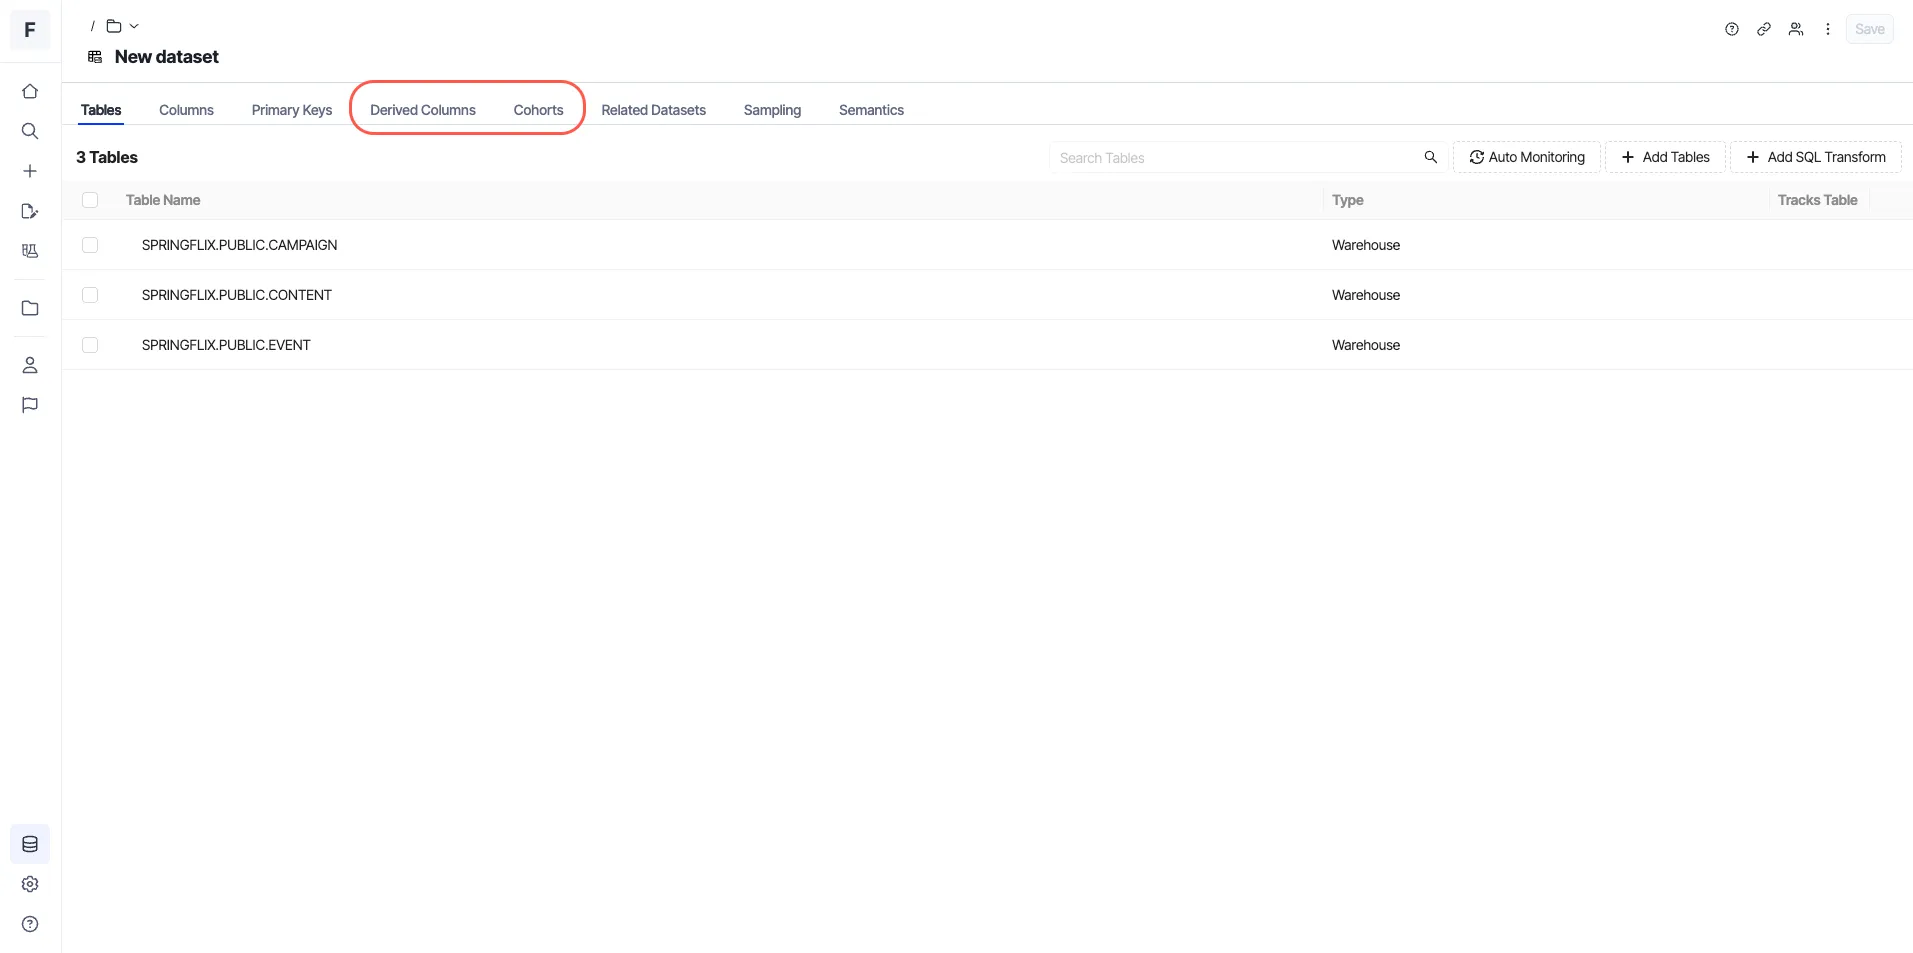The image size is (1913, 953).
Task: Click the Add SQL Transform button
Action: click(x=1815, y=157)
